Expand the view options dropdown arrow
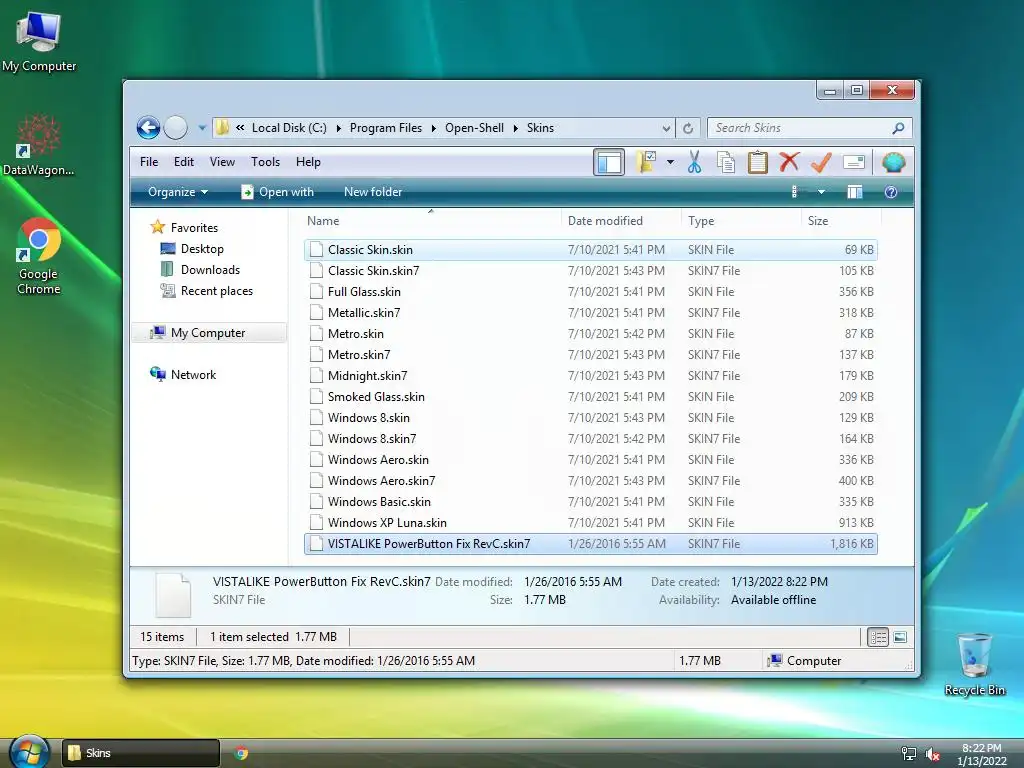The height and width of the screenshot is (768, 1024). [x=821, y=192]
